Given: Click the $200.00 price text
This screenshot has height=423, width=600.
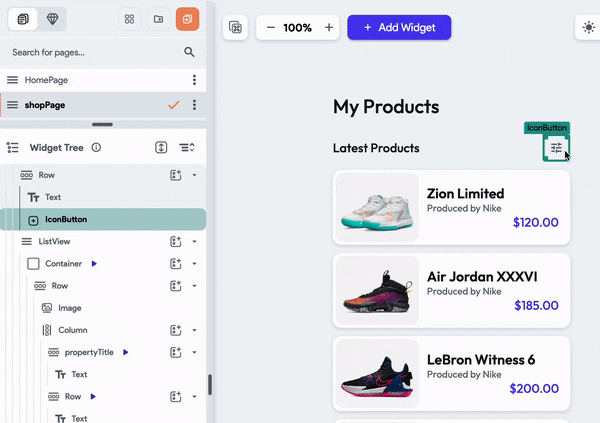Looking at the screenshot, I should click(x=534, y=389).
